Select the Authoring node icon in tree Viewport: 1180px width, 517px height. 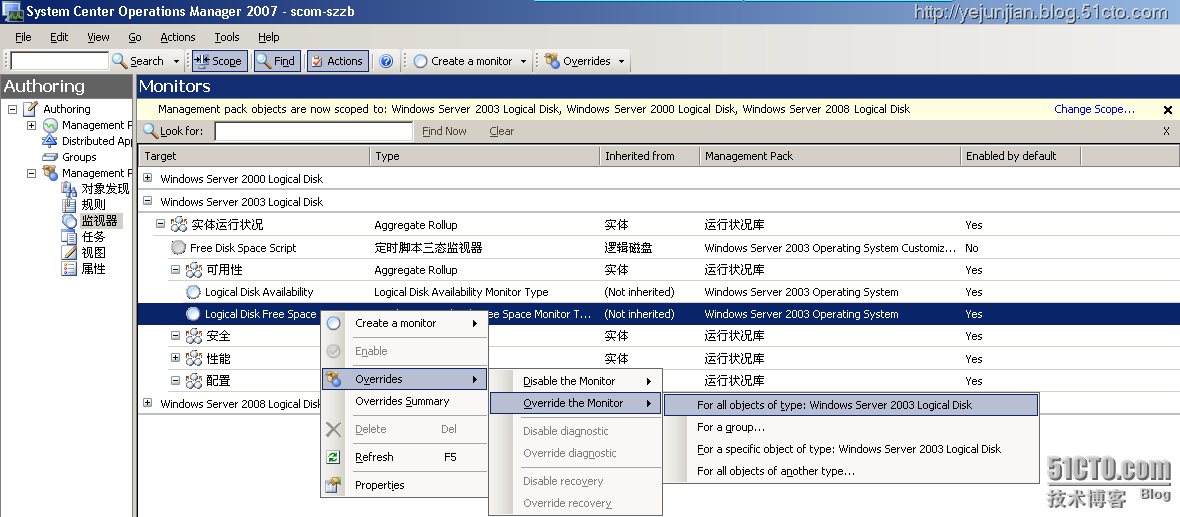tap(30, 109)
